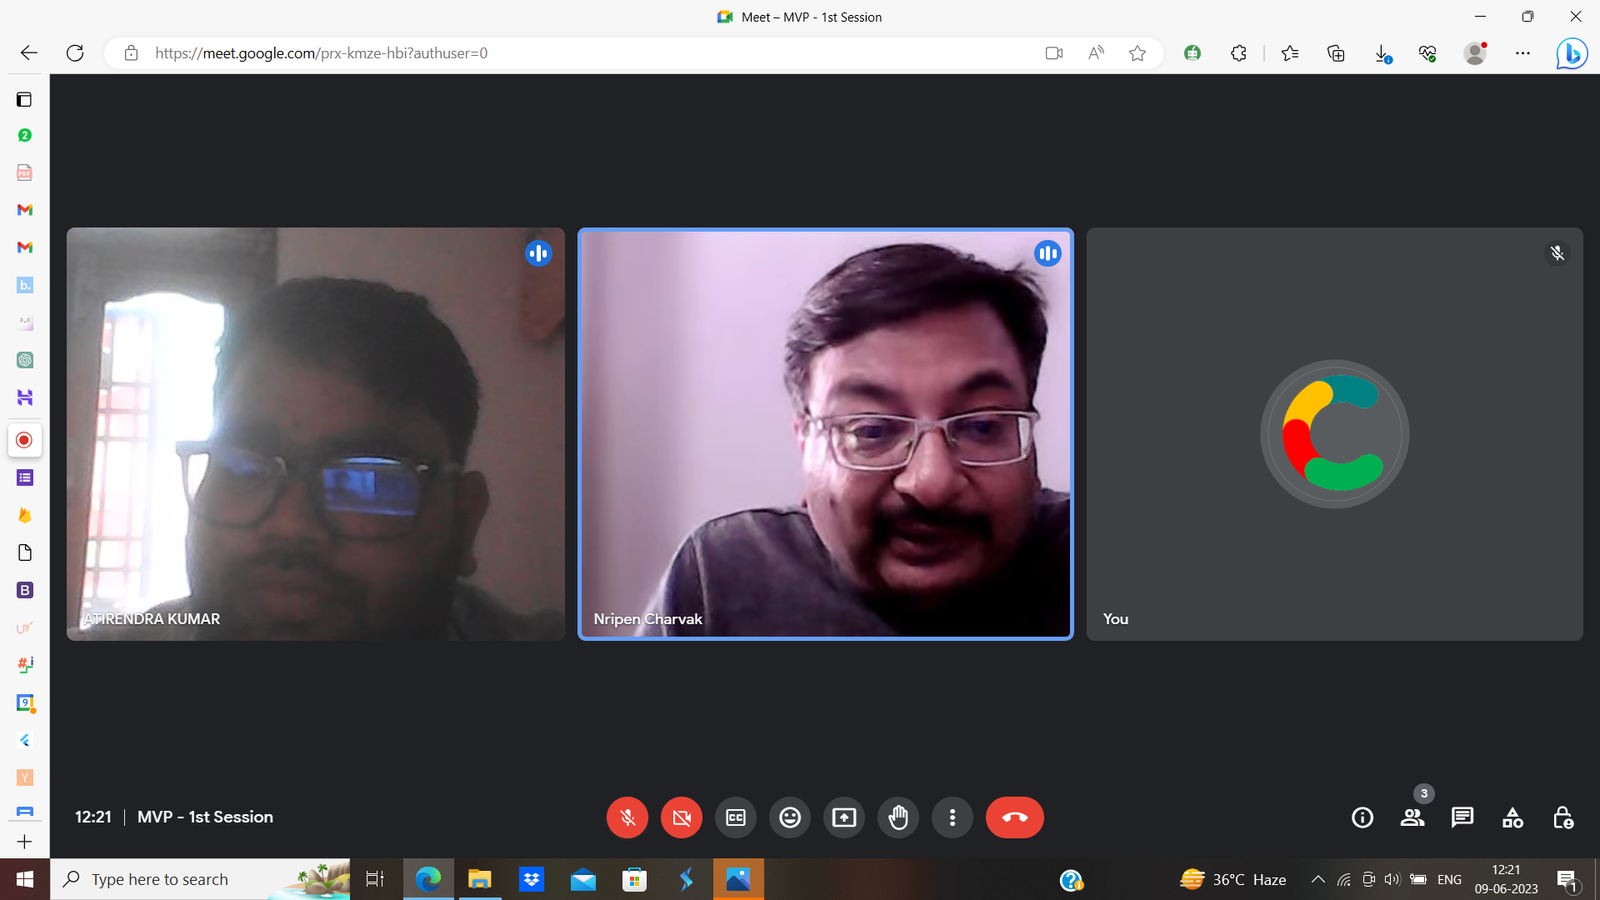Open chat with everyone icon
Screen dimensions: 1600x900
[1462, 817]
